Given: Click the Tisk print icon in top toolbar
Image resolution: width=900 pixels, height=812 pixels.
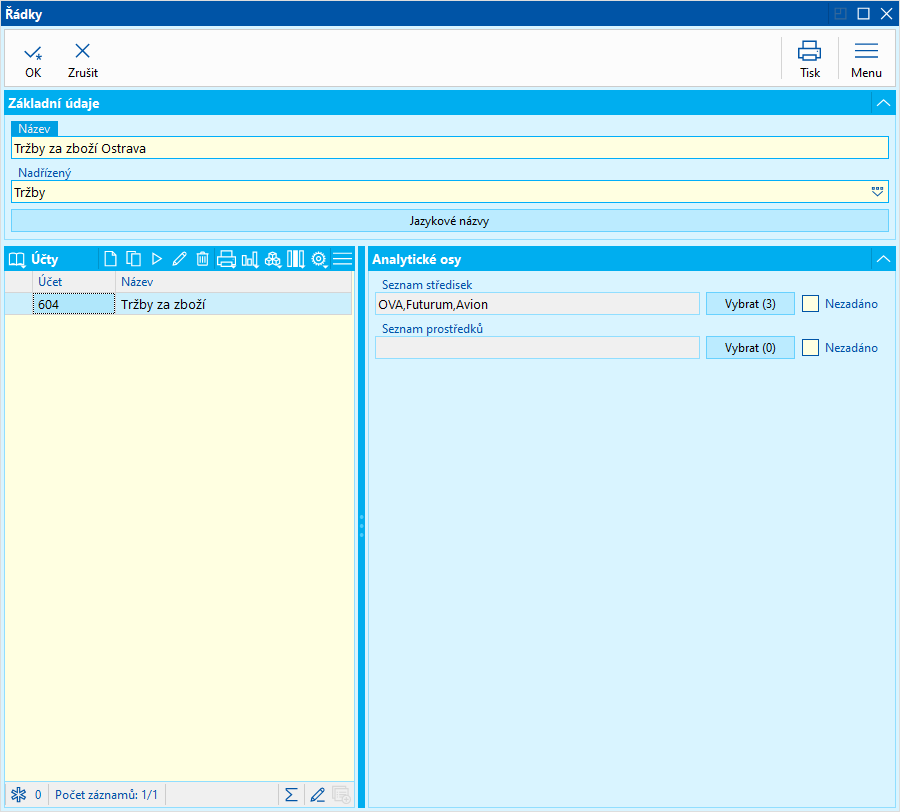Looking at the screenshot, I should (809, 58).
